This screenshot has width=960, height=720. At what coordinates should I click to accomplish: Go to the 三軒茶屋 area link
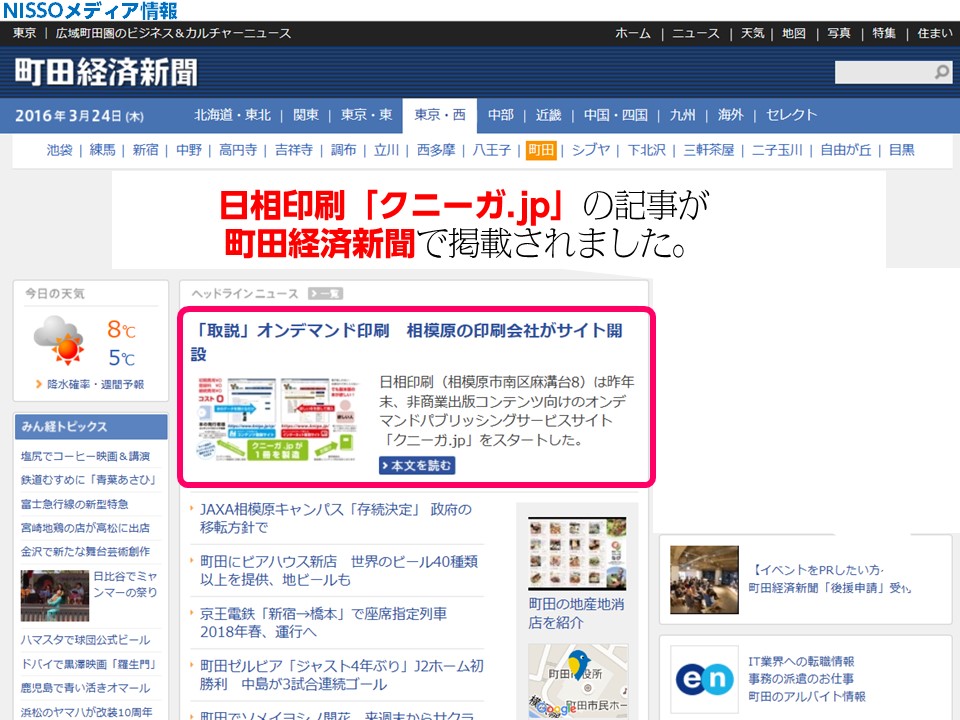[708, 150]
